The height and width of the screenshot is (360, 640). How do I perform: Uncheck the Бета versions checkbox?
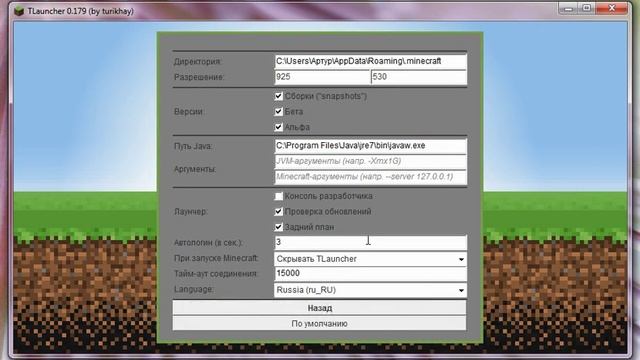point(278,111)
